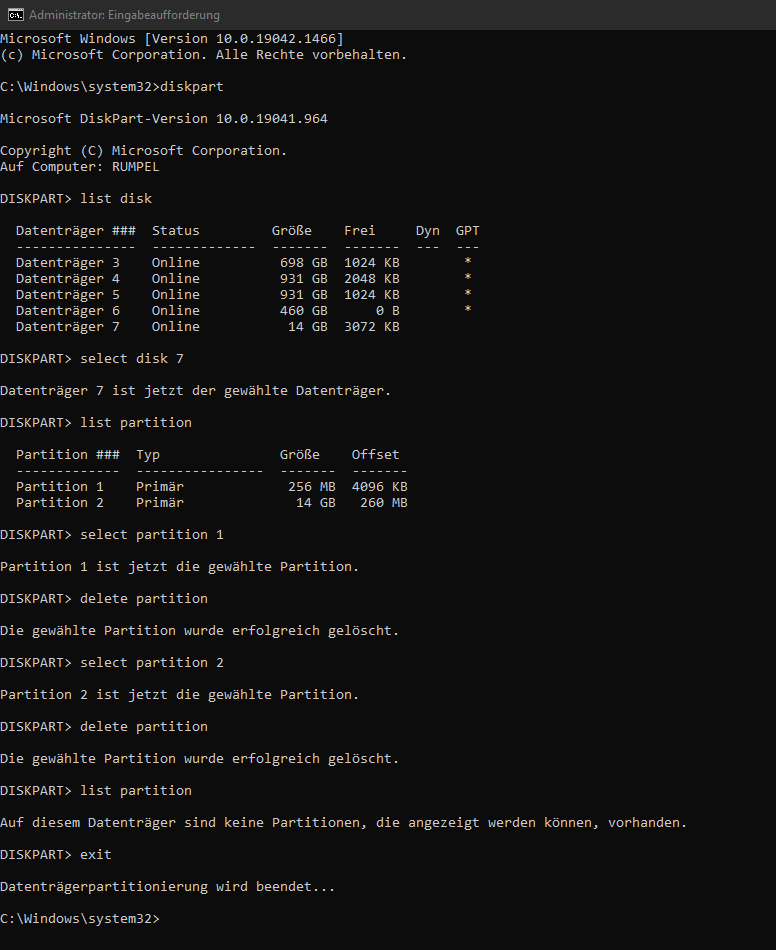Screen dimensions: 776x950
Task: Click the 'Offset' column header
Action: pos(376,455)
